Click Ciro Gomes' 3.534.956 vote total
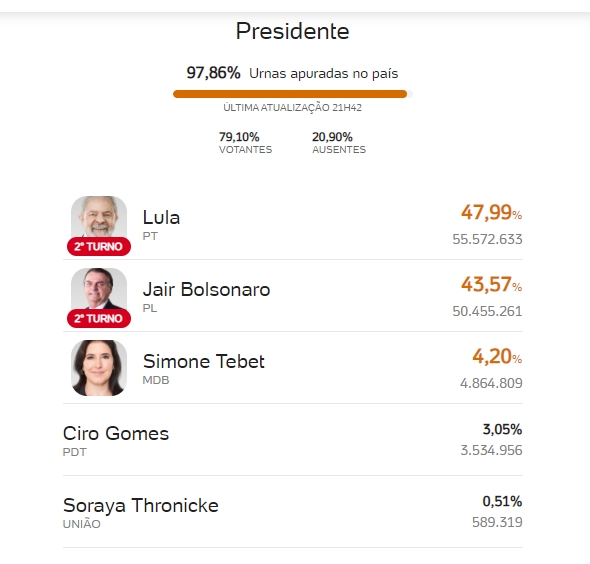This screenshot has width=590, height=564. click(491, 450)
